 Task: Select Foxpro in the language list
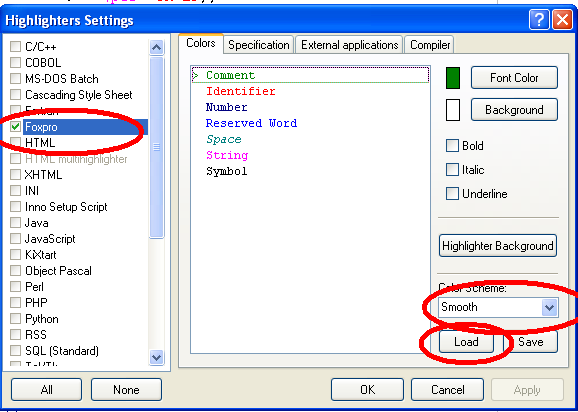point(85,127)
